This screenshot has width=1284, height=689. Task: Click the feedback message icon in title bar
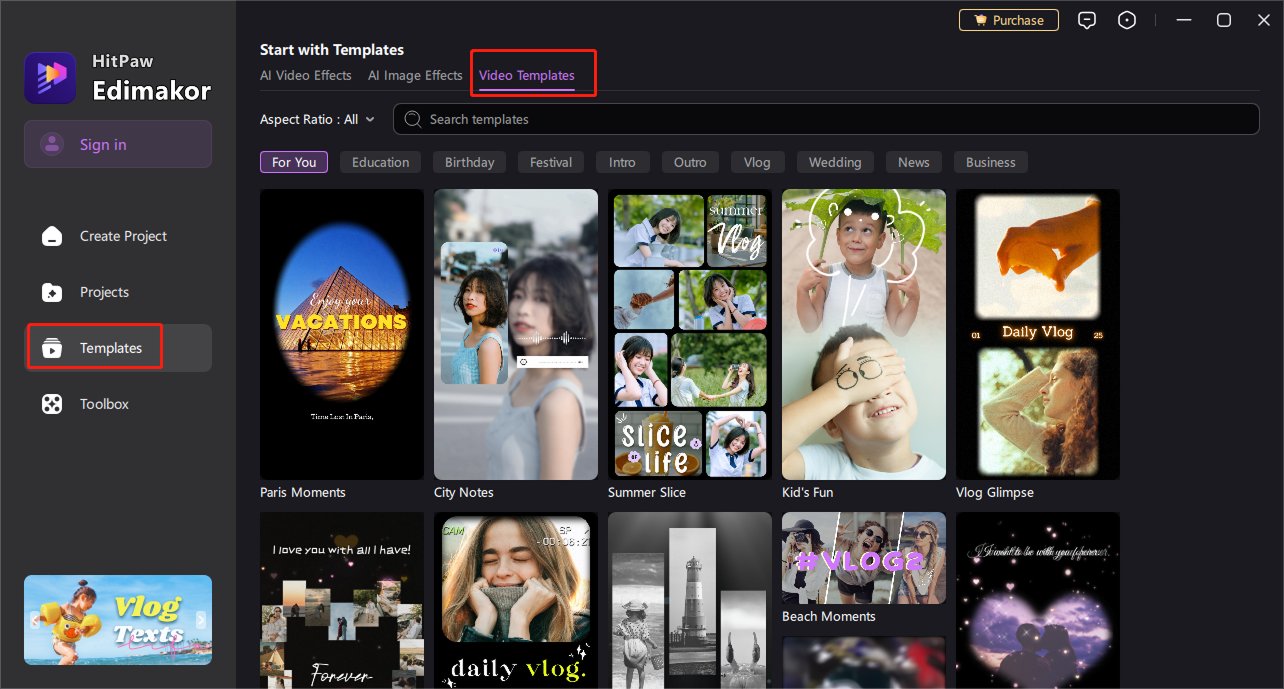point(1087,21)
